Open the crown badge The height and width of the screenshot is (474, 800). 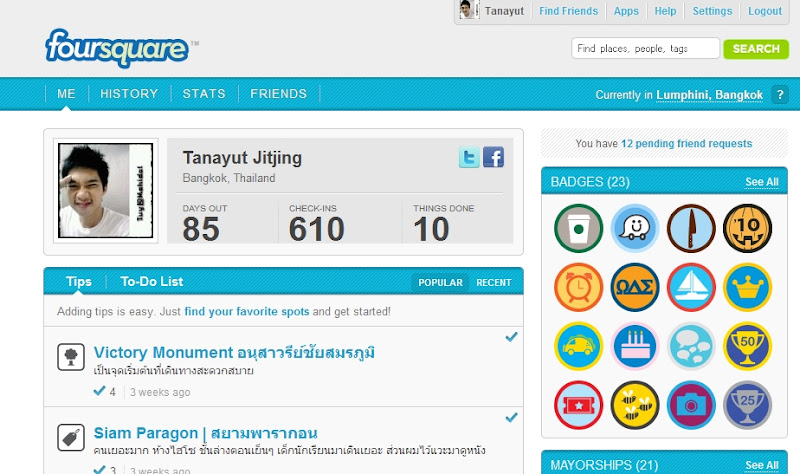747,287
